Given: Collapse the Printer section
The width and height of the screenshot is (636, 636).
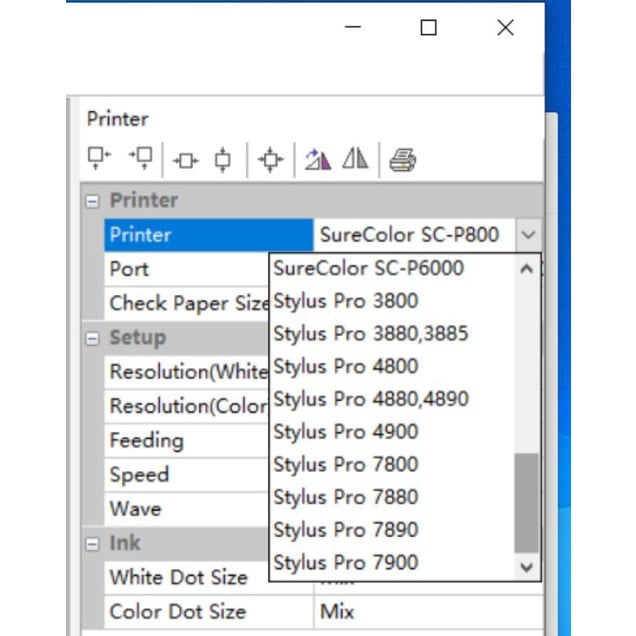Looking at the screenshot, I should pyautogui.click(x=93, y=201).
